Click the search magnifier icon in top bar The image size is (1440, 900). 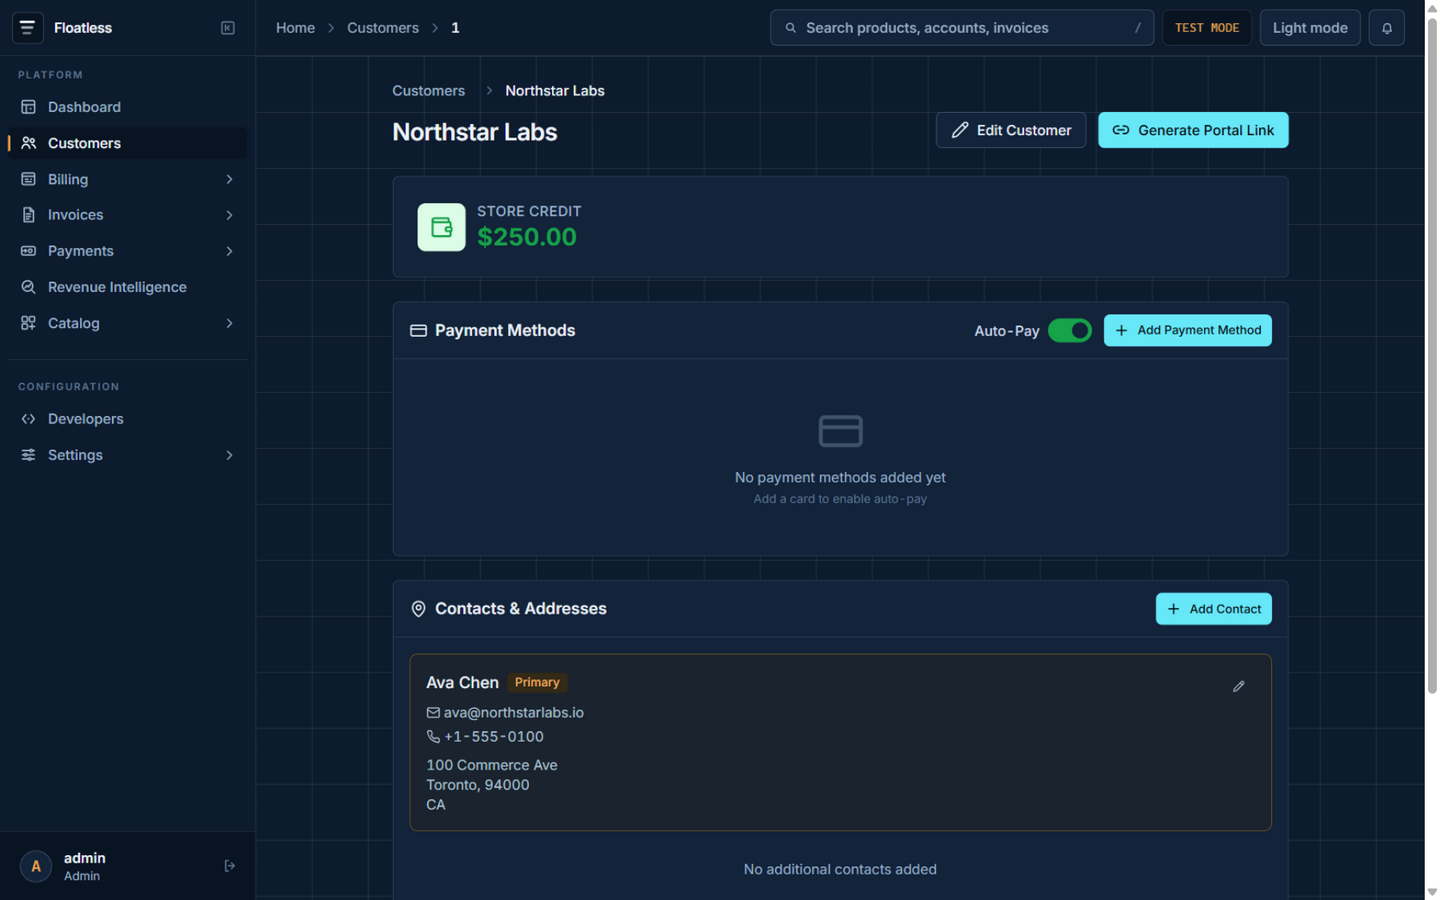pos(791,28)
